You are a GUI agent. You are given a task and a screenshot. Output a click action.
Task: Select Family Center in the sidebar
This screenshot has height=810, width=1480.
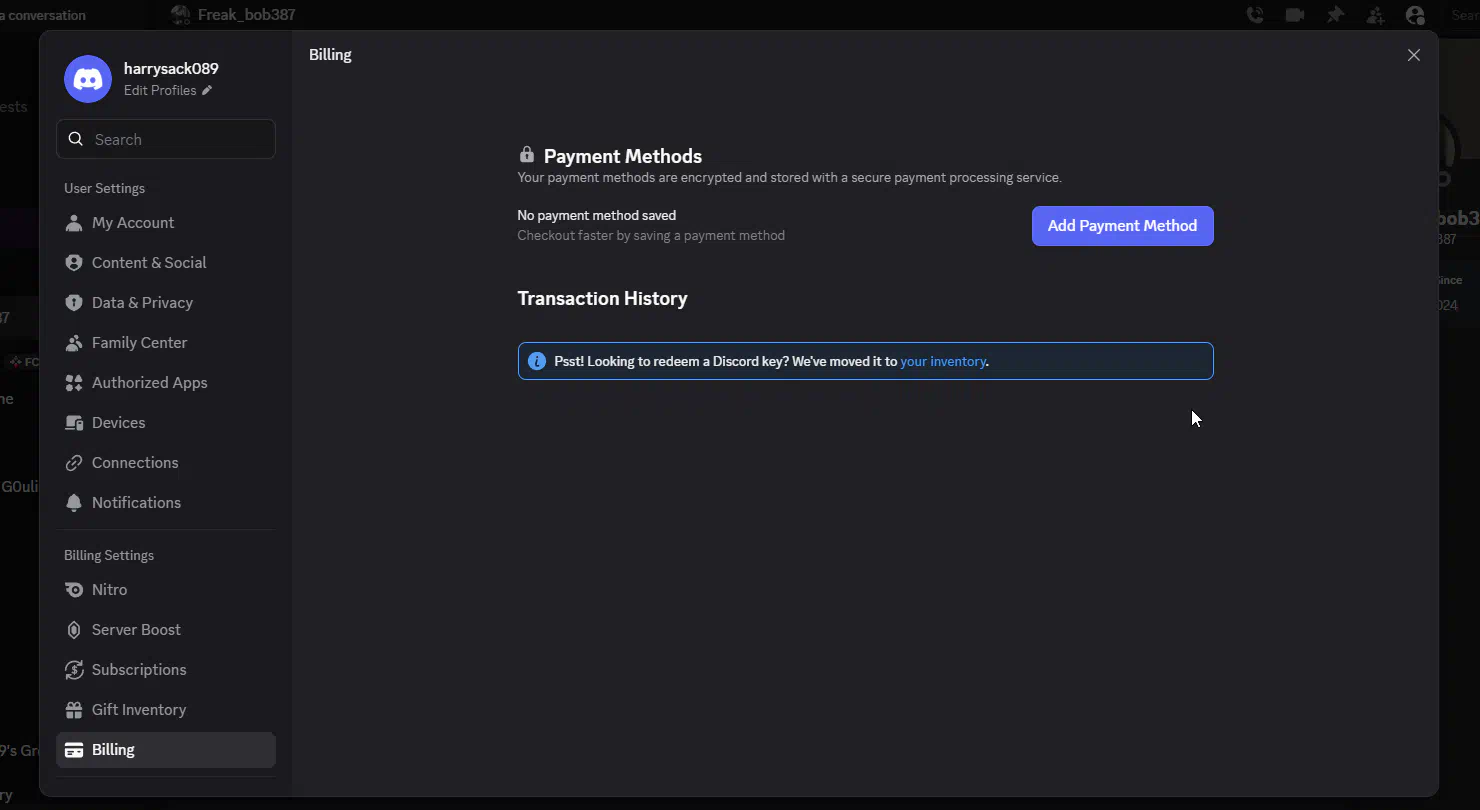pyautogui.click(x=139, y=343)
